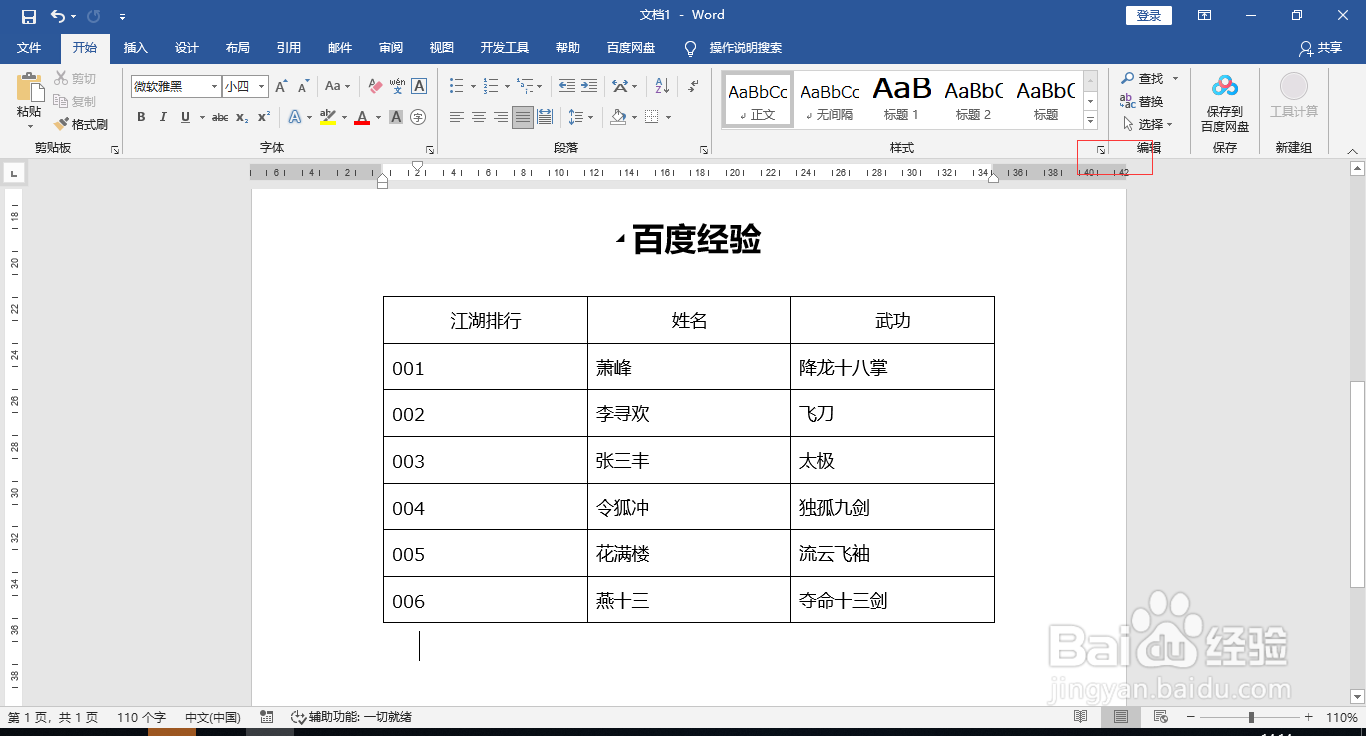Click the 登录 button in the title bar
The image size is (1366, 736).
click(x=1147, y=15)
